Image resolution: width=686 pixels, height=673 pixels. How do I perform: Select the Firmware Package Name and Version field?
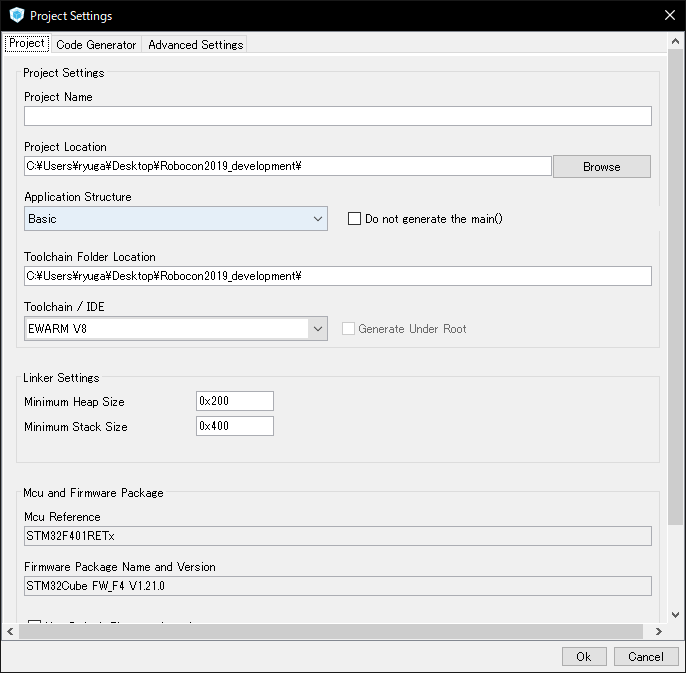click(x=338, y=586)
